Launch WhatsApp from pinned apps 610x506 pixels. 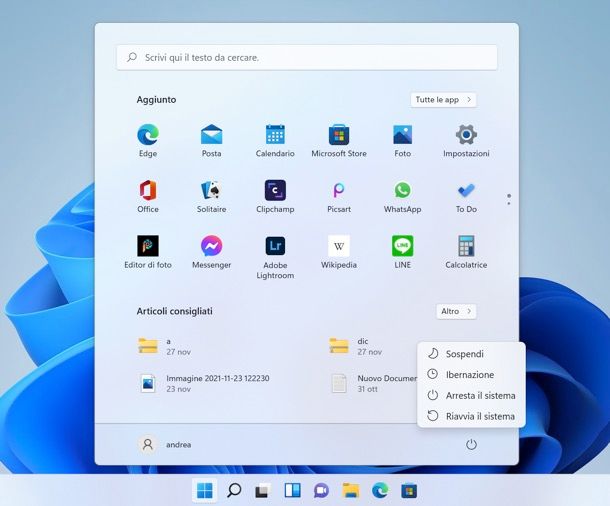pyautogui.click(x=402, y=196)
